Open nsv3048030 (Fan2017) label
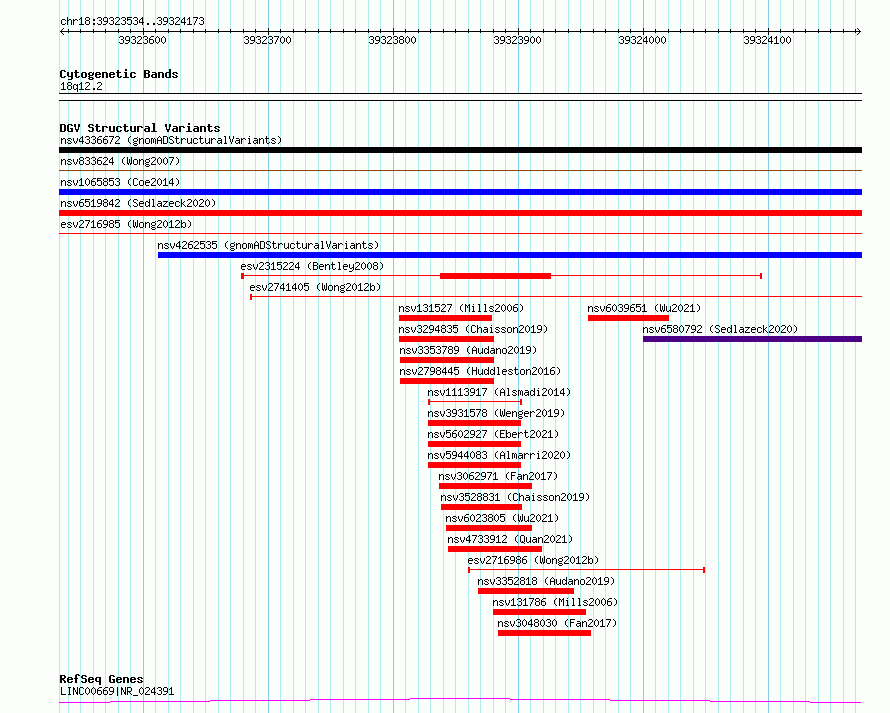 pos(557,623)
